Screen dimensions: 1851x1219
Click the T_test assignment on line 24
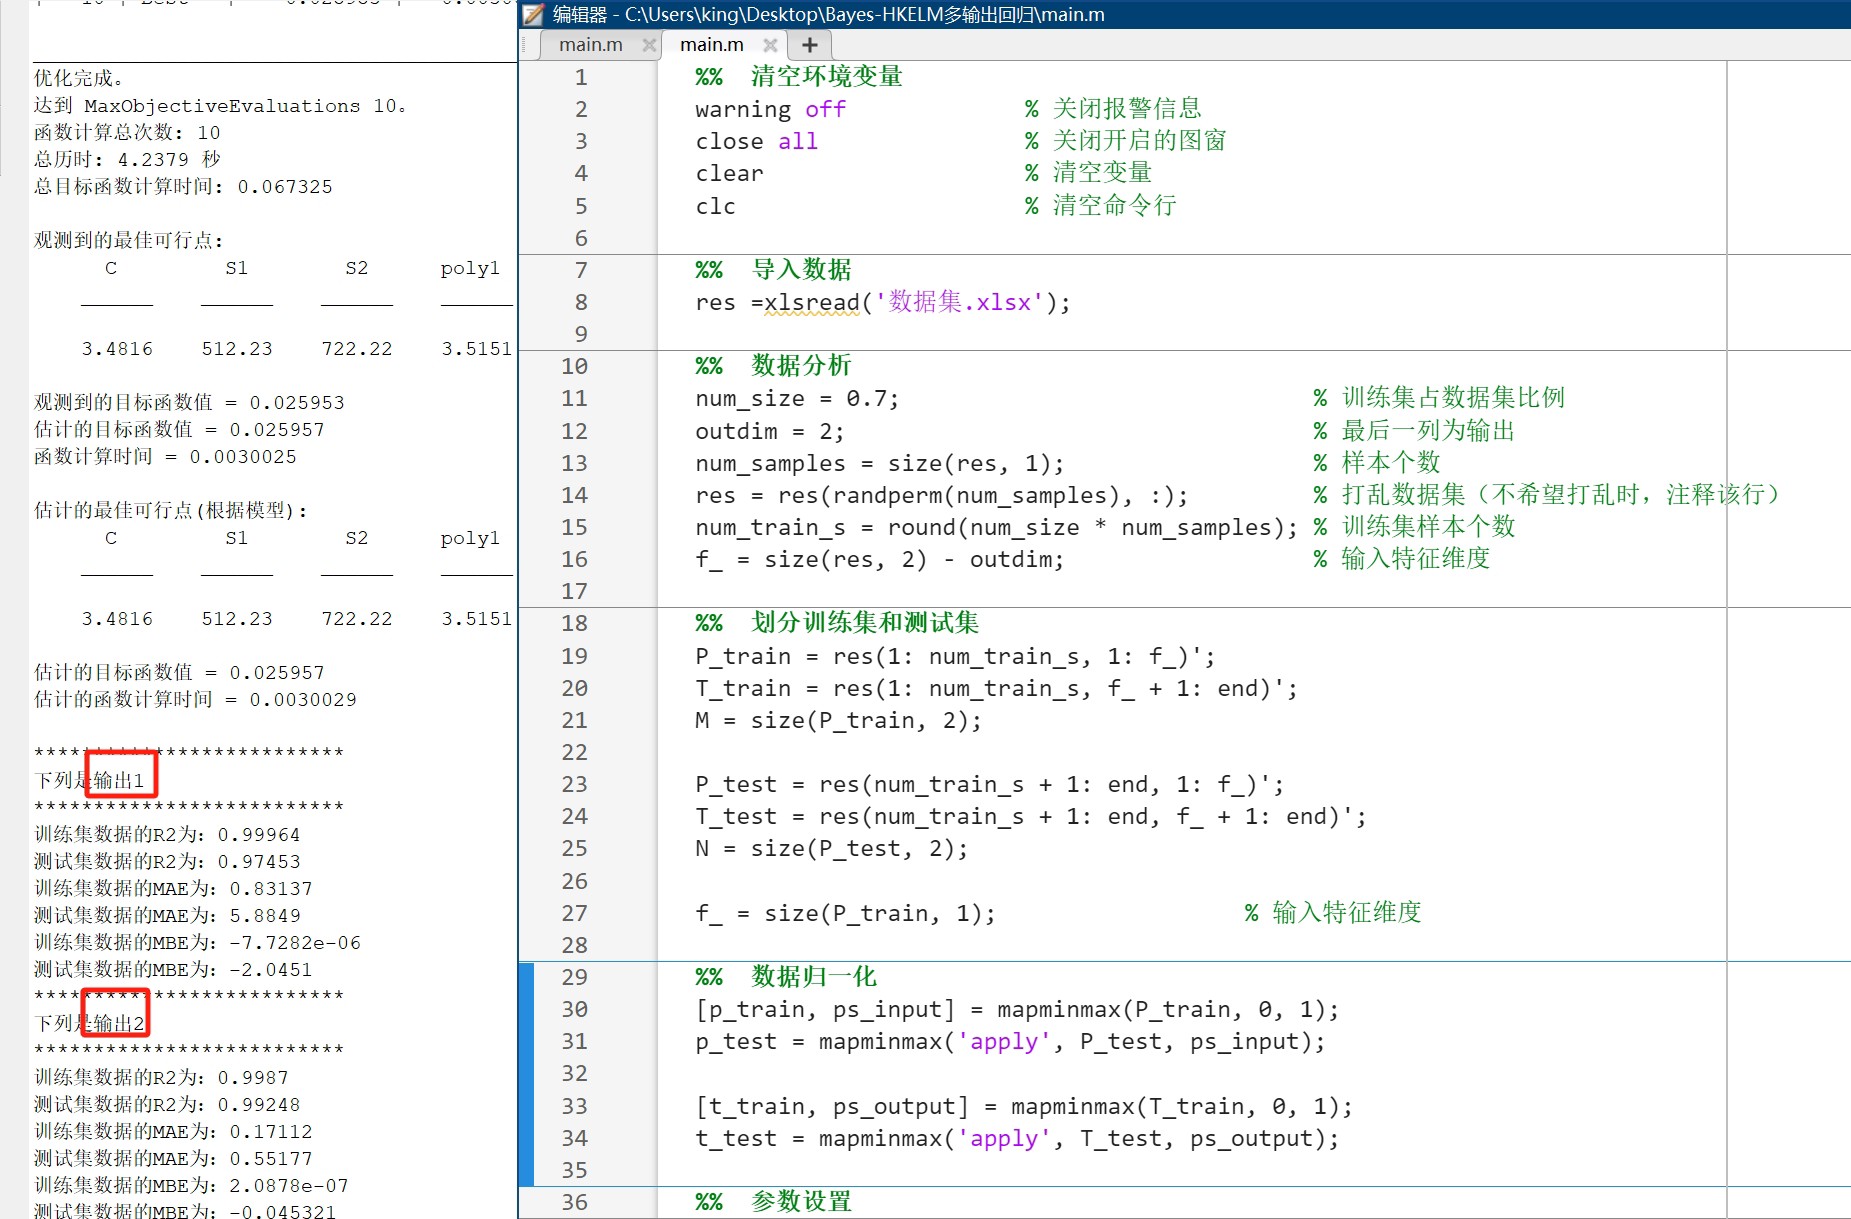coord(1030,816)
